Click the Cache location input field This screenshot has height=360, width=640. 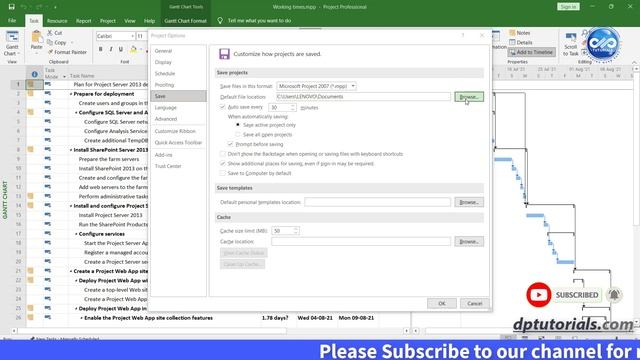(x=361, y=242)
